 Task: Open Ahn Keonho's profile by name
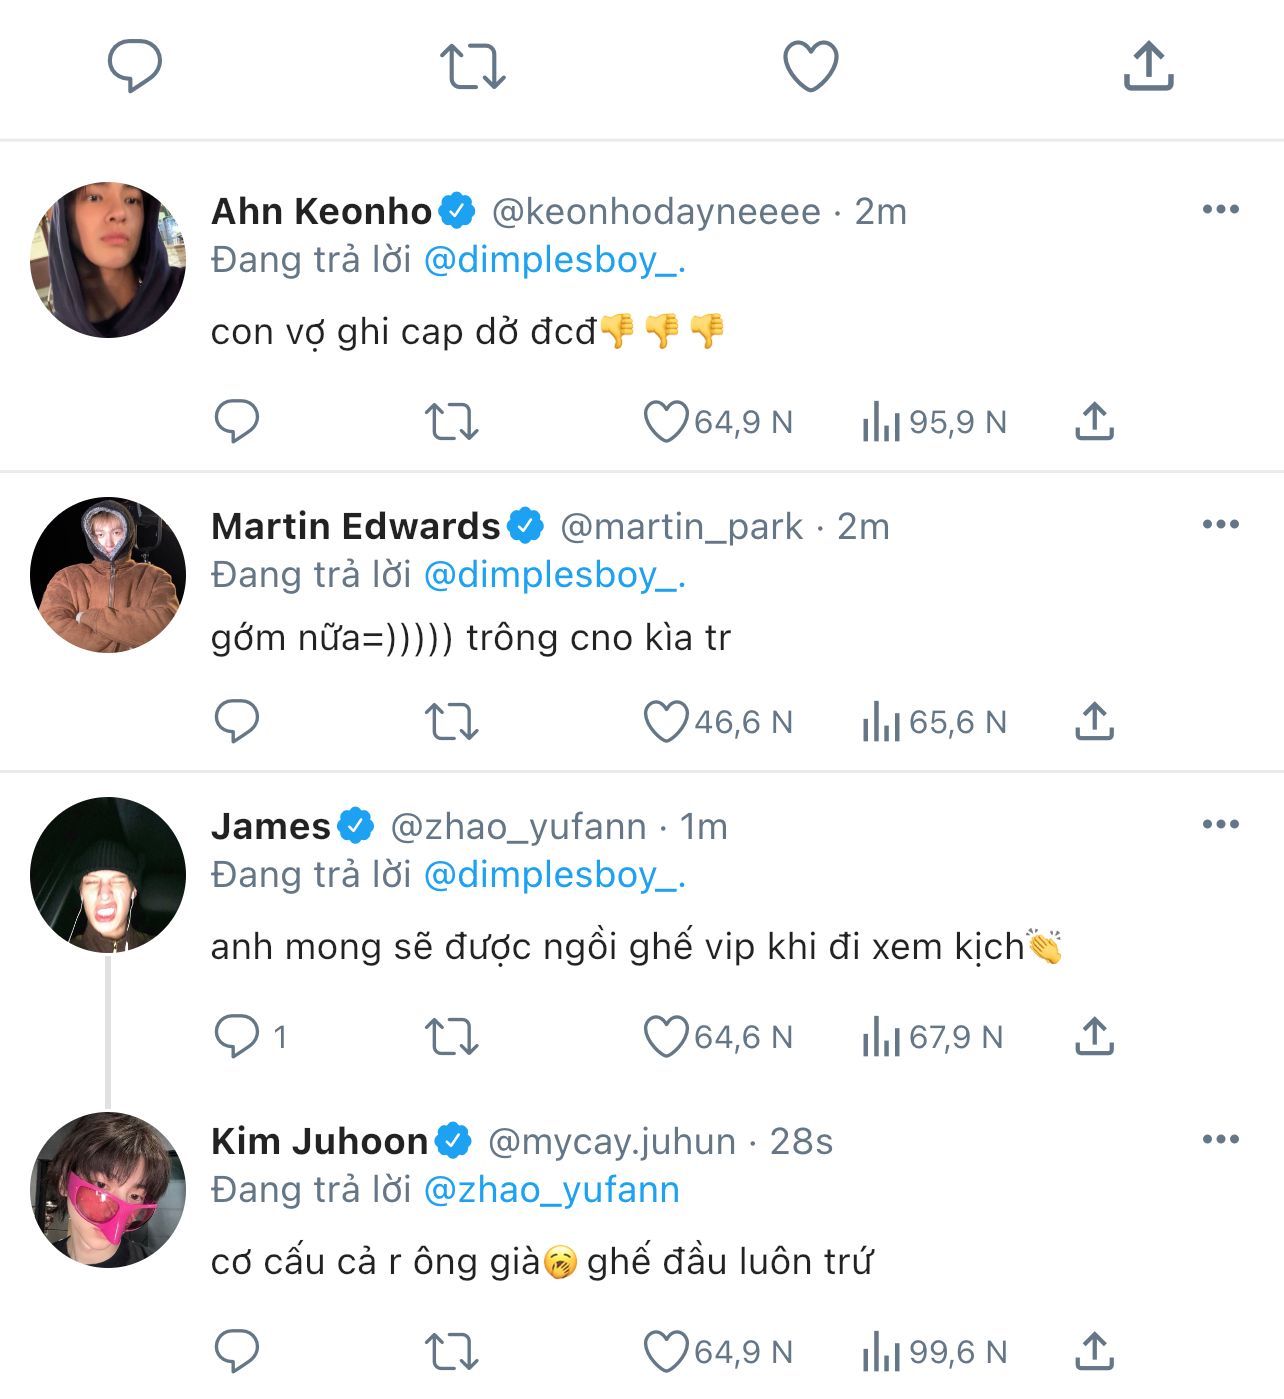click(x=321, y=211)
